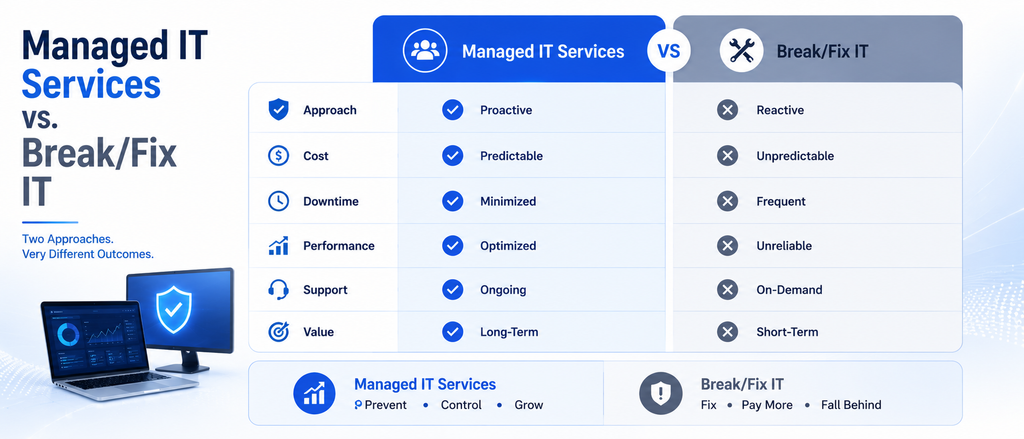The image size is (1024, 439).
Task: Click the VS circle badge
Action: 669,50
